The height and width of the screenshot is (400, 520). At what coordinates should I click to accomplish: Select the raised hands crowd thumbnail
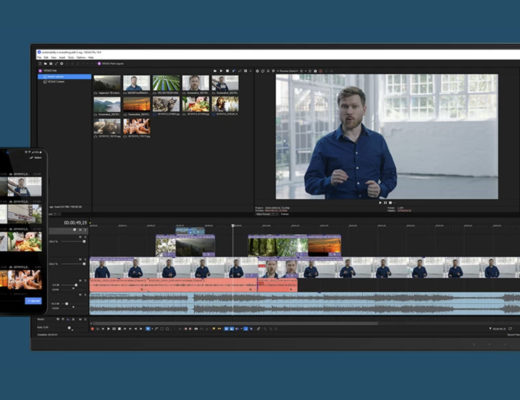click(137, 126)
